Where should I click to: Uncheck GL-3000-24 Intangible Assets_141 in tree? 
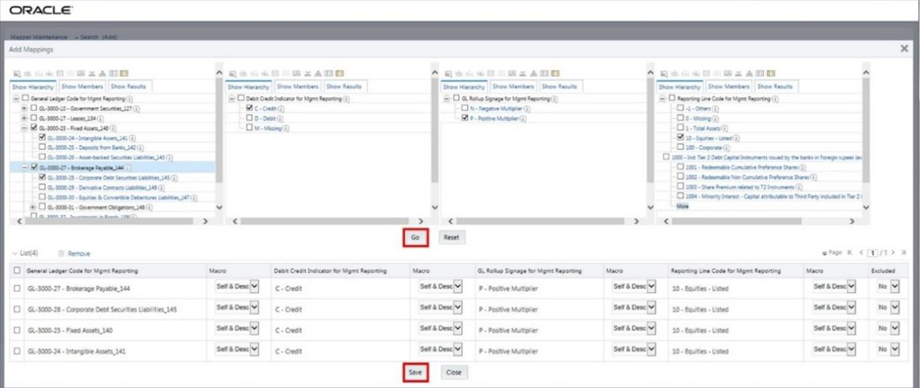(42, 137)
